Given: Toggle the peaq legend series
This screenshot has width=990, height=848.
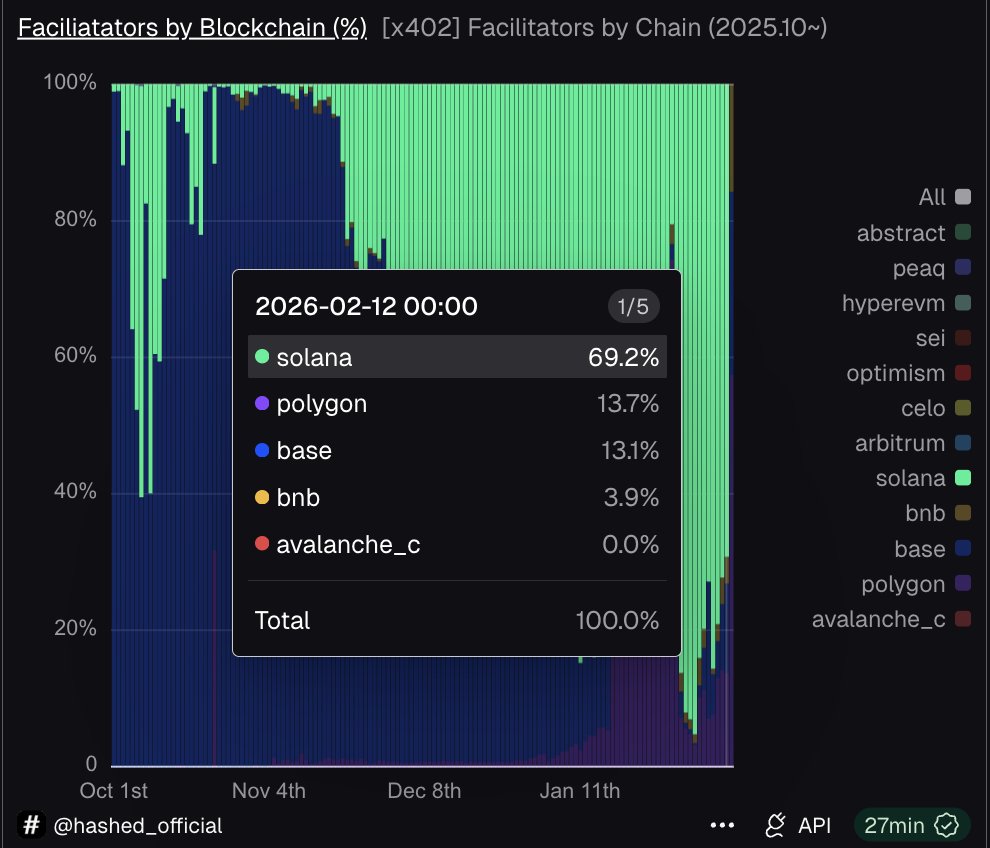Looking at the screenshot, I should (931, 268).
